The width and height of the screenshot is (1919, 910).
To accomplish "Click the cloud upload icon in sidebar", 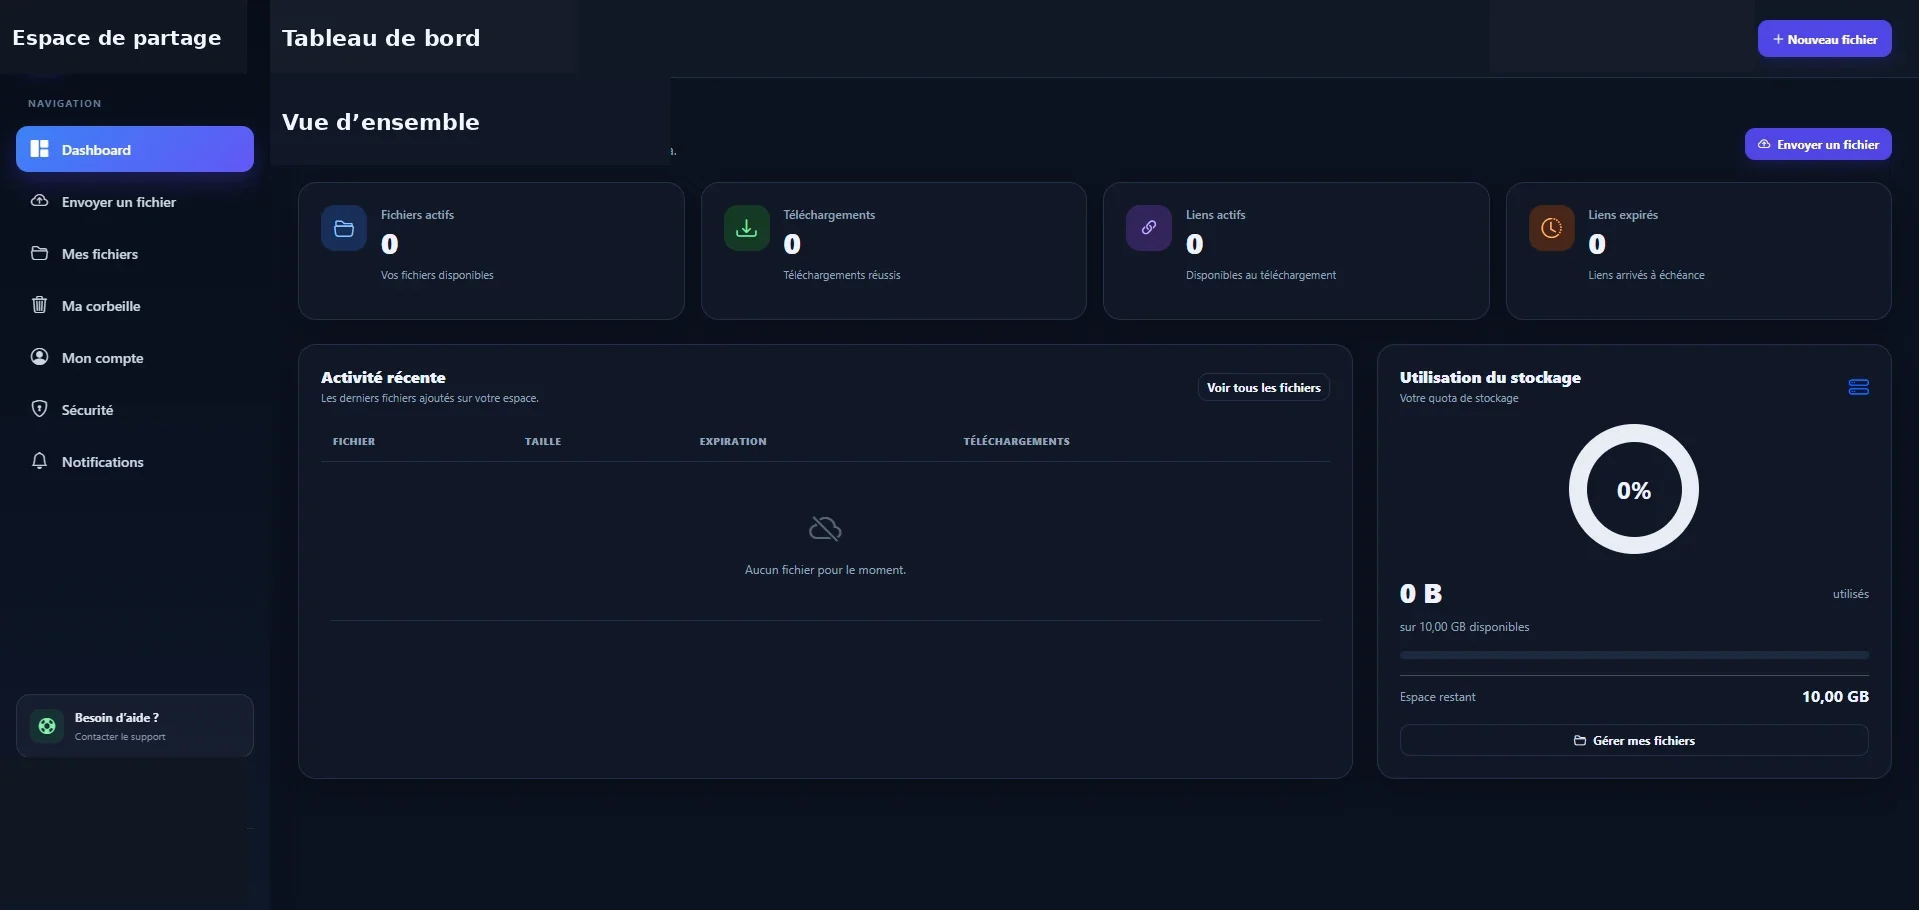I will coord(40,201).
